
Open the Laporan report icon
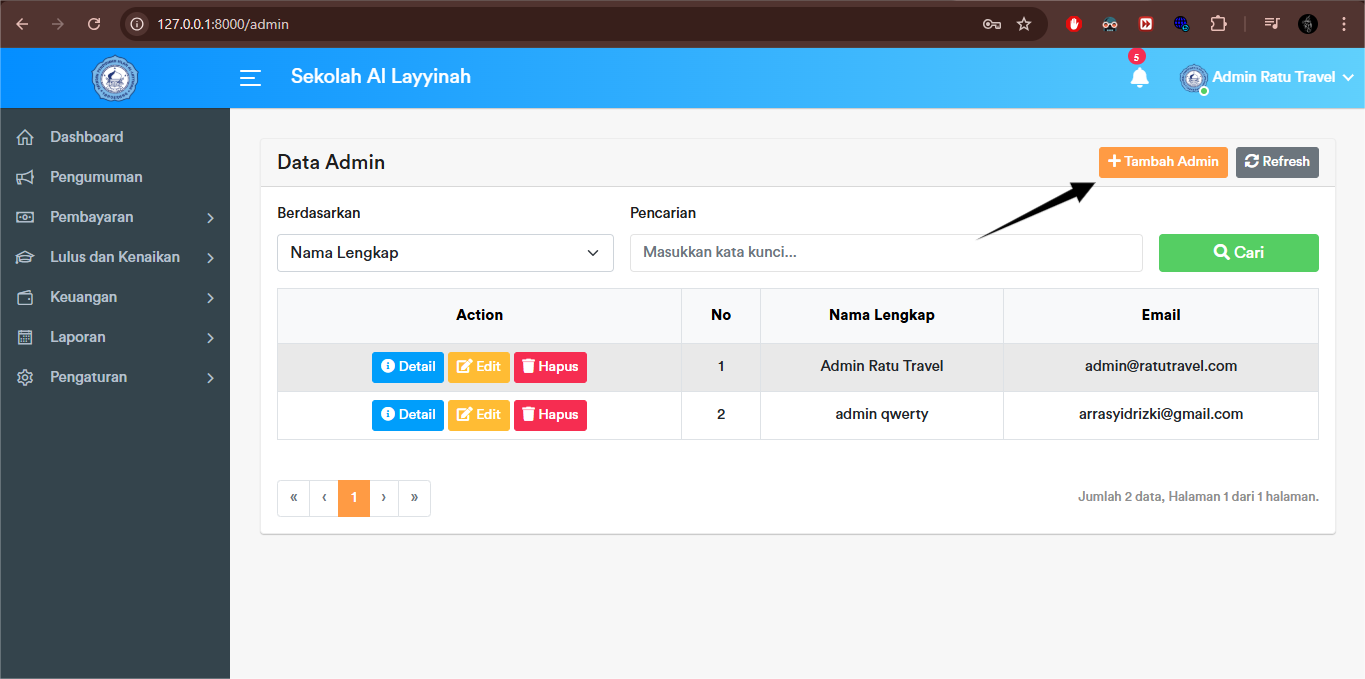(27, 336)
